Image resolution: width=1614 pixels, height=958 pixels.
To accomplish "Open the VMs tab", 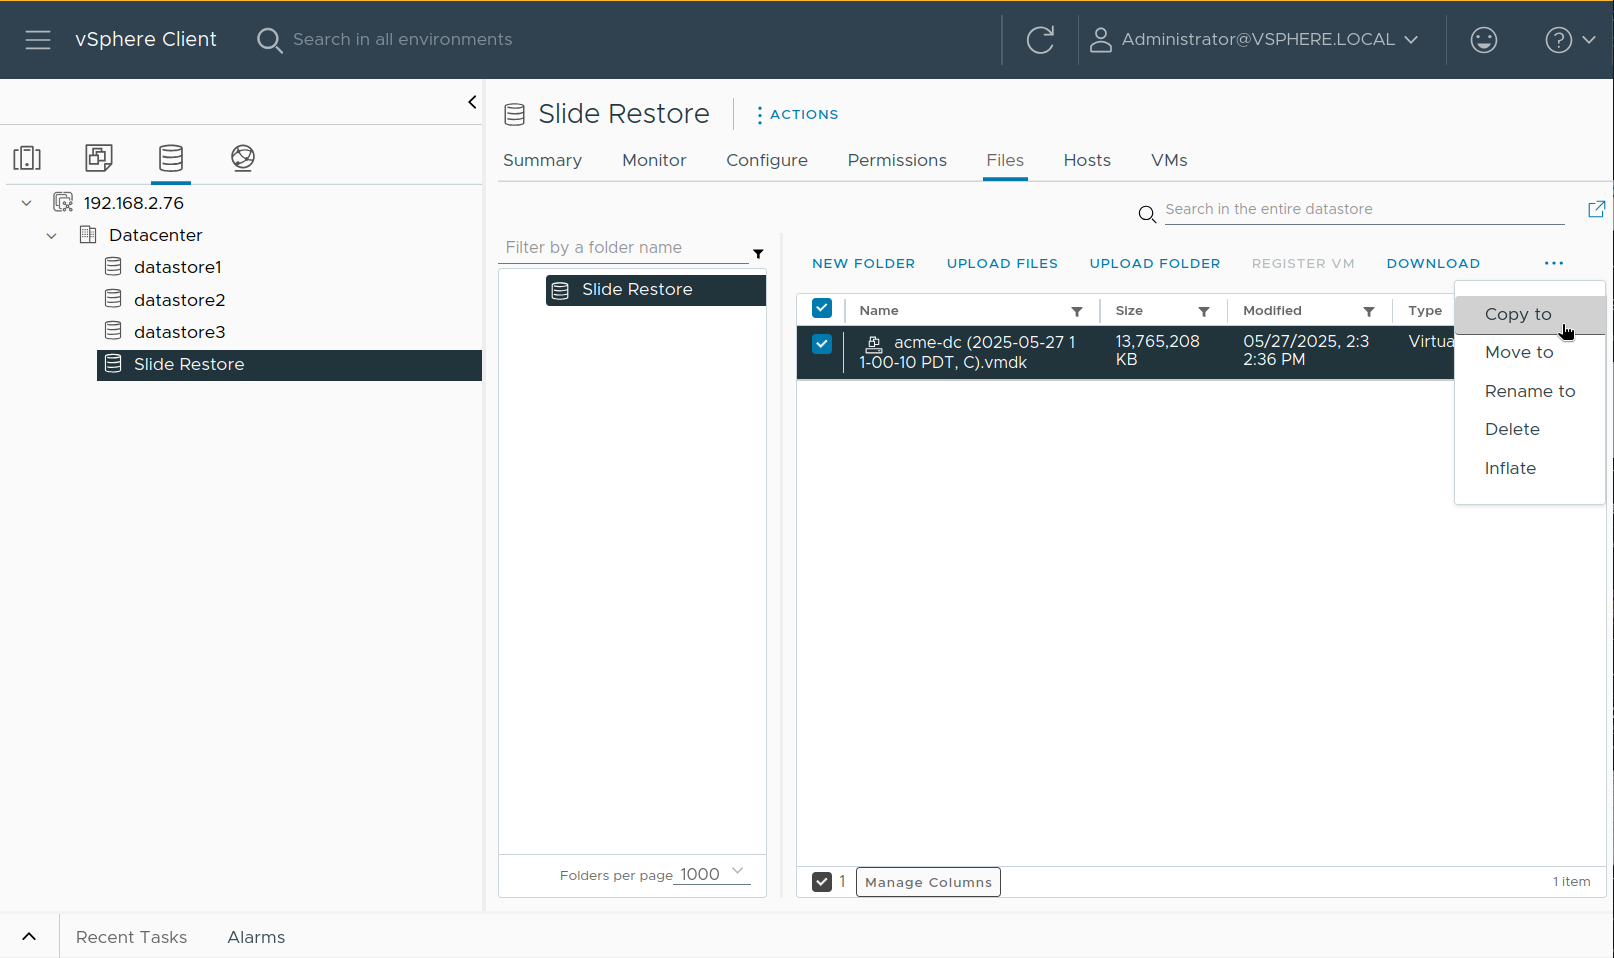I will pyautogui.click(x=1169, y=160).
